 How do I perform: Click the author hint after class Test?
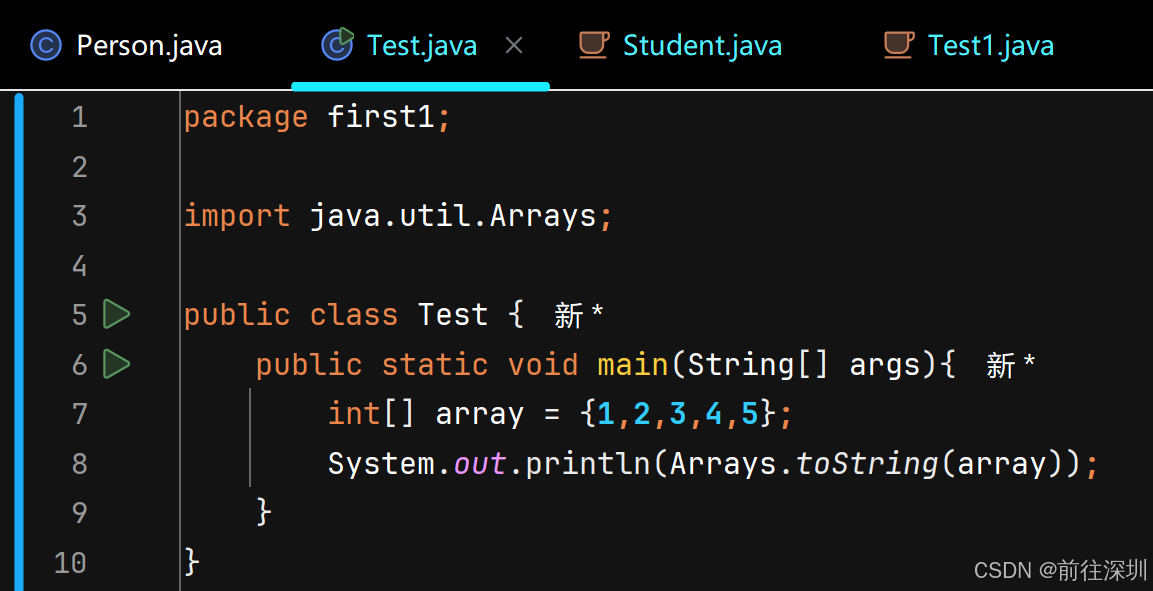579,315
